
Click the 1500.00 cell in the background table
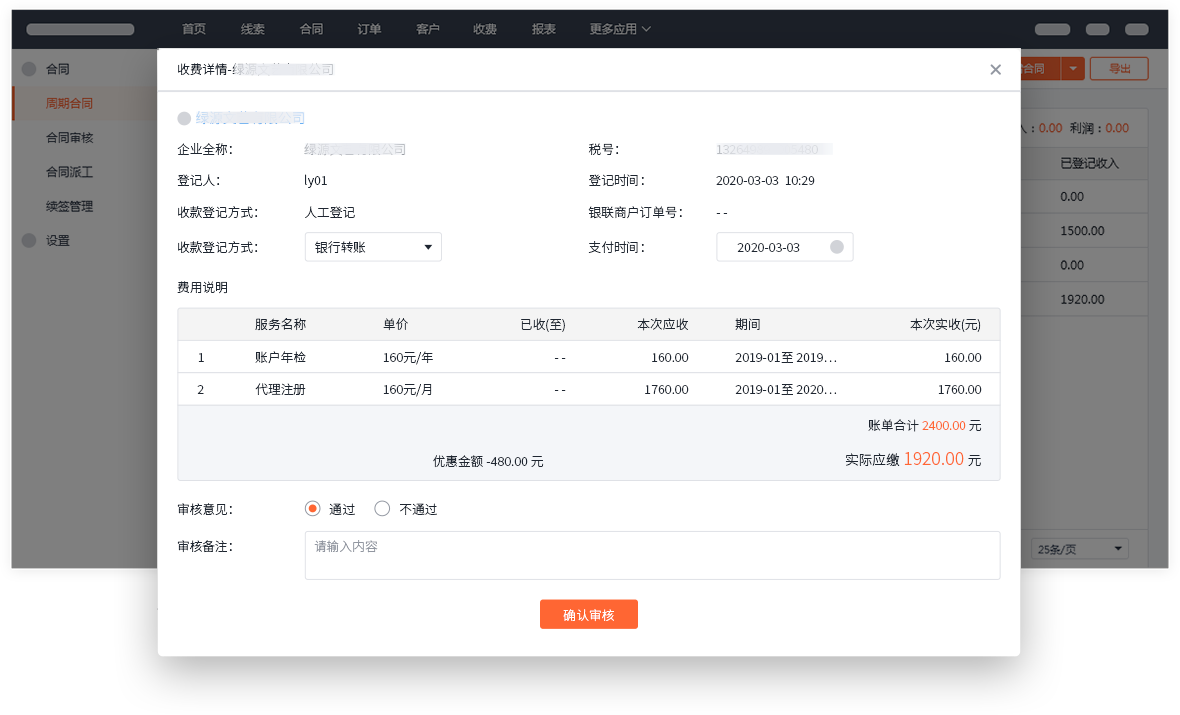click(x=1082, y=231)
